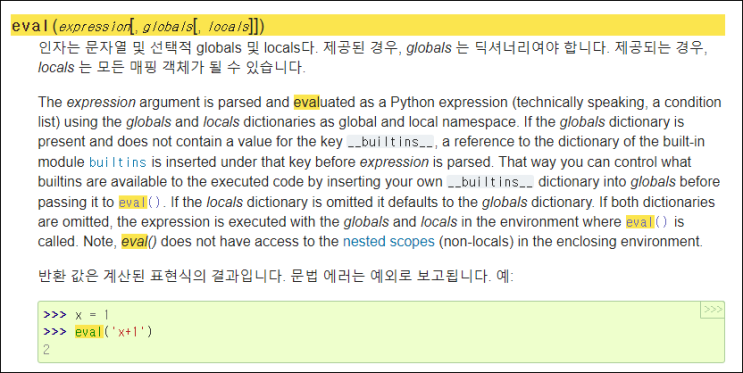The width and height of the screenshot is (743, 373).
Task: Click the Korean paragraph beginning "인자는 문자열"
Action: pyautogui.click(x=373, y=58)
